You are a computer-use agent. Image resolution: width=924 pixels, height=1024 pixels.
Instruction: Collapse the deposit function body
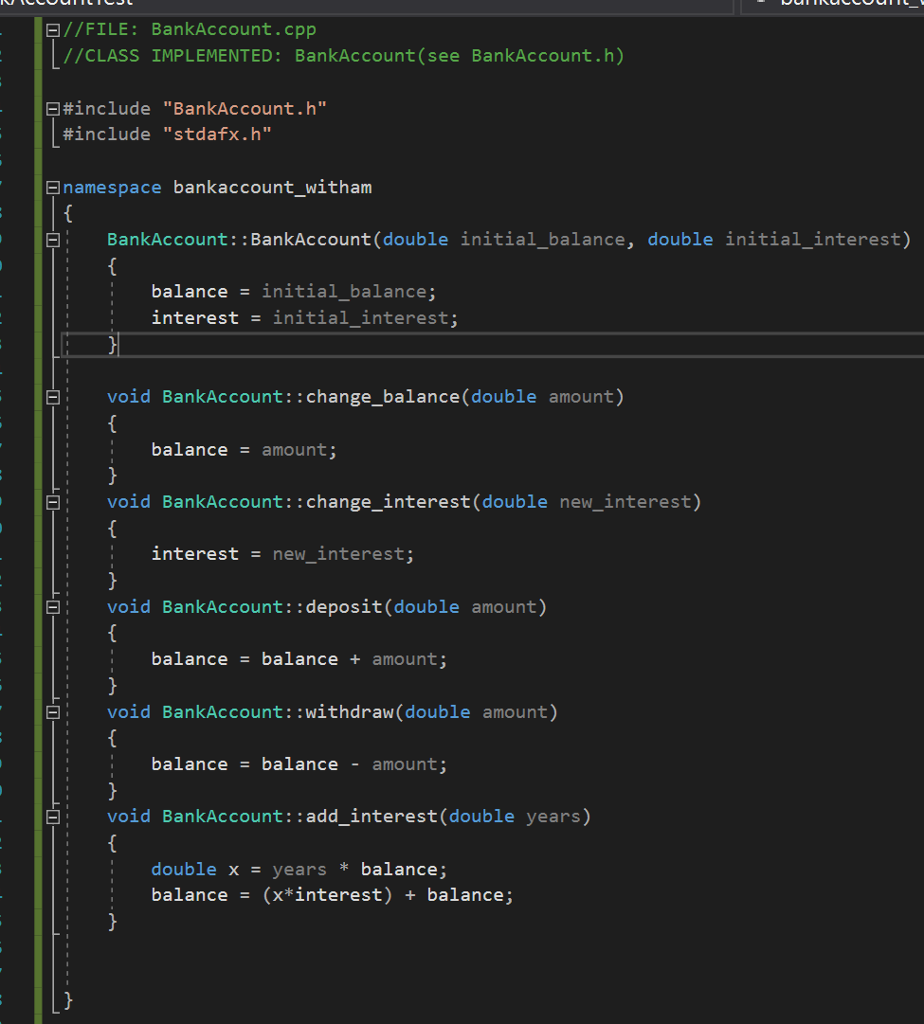51,606
